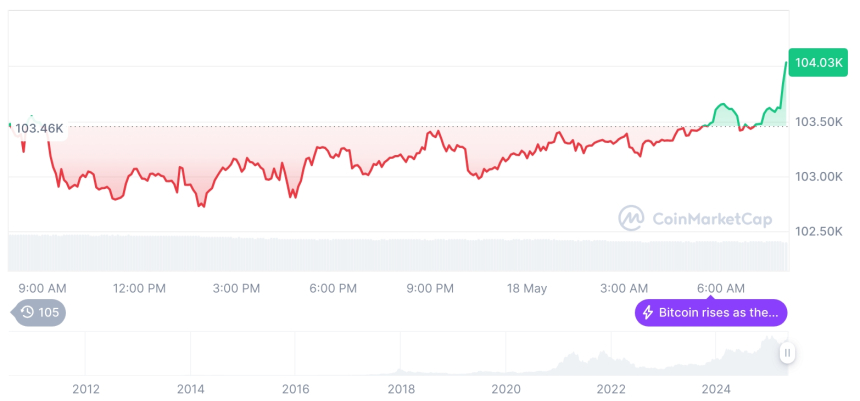Screen dimensions: 860x401
Task: Click the 102.50K y-axis label
Action: tap(818, 232)
